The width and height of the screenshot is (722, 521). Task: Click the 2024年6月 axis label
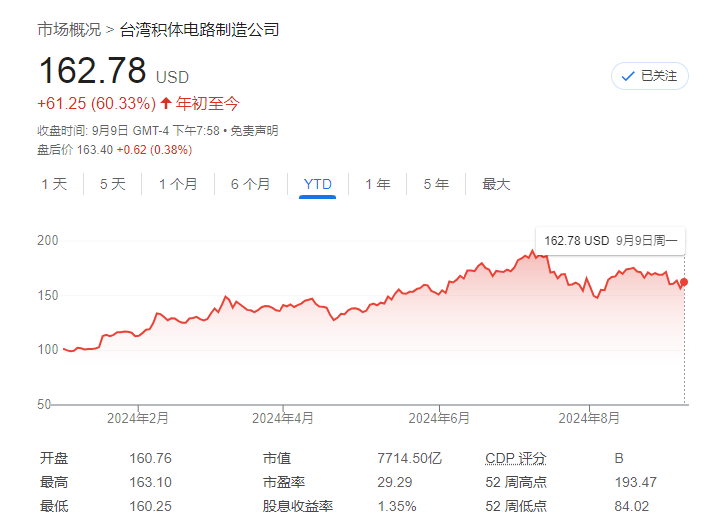coord(439,418)
